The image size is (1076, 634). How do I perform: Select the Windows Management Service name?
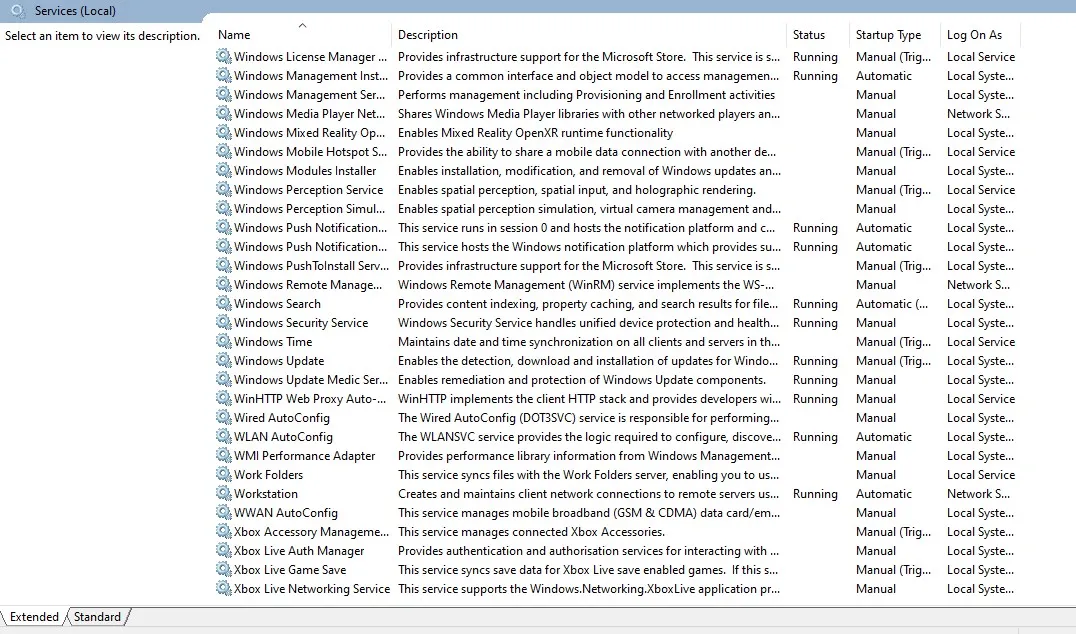[x=309, y=95]
